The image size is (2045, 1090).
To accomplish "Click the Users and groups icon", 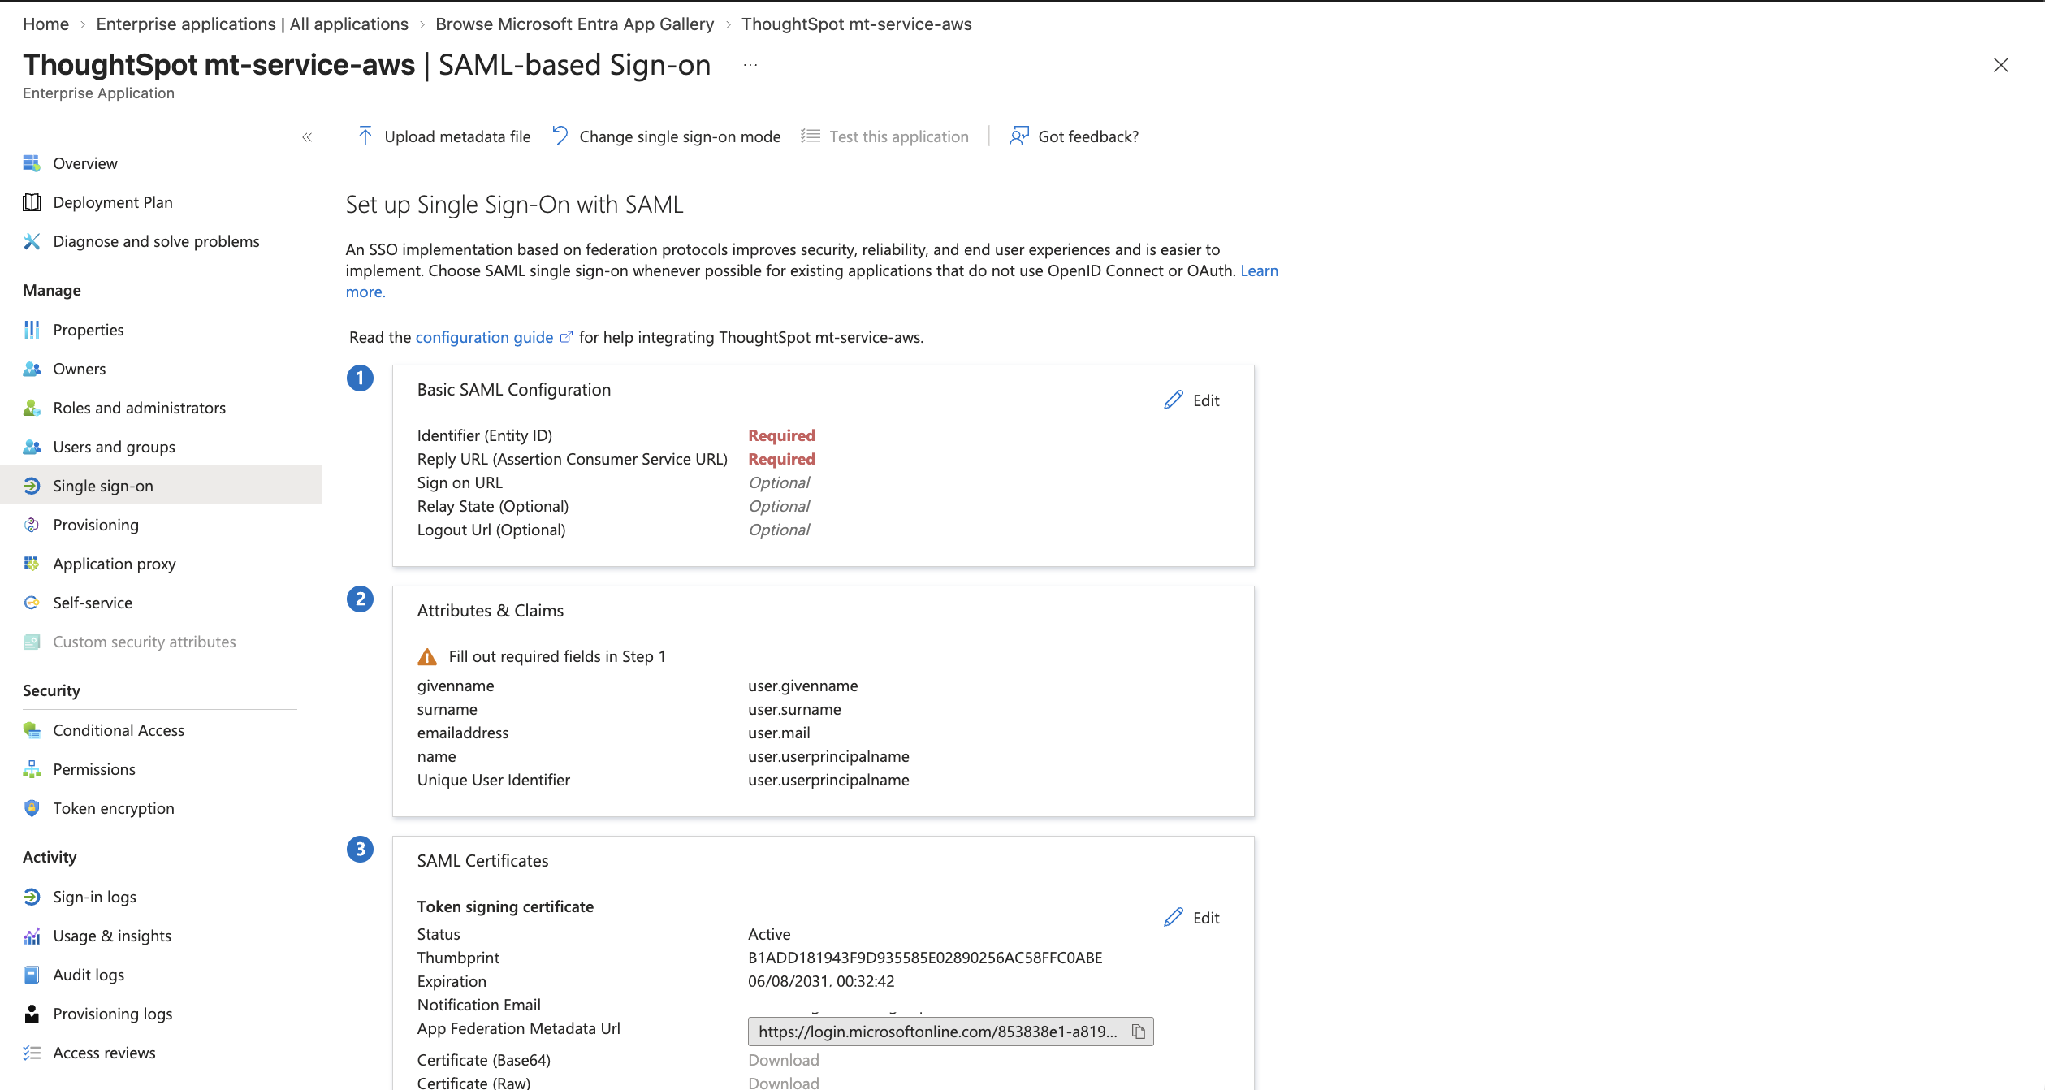I will (x=32, y=446).
